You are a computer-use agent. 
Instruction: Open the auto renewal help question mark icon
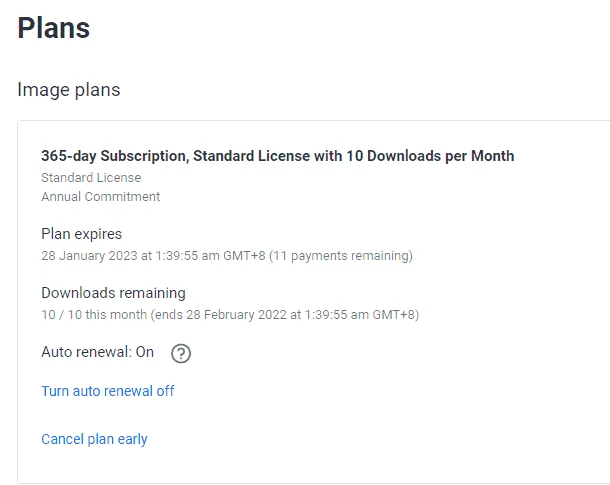(x=181, y=354)
